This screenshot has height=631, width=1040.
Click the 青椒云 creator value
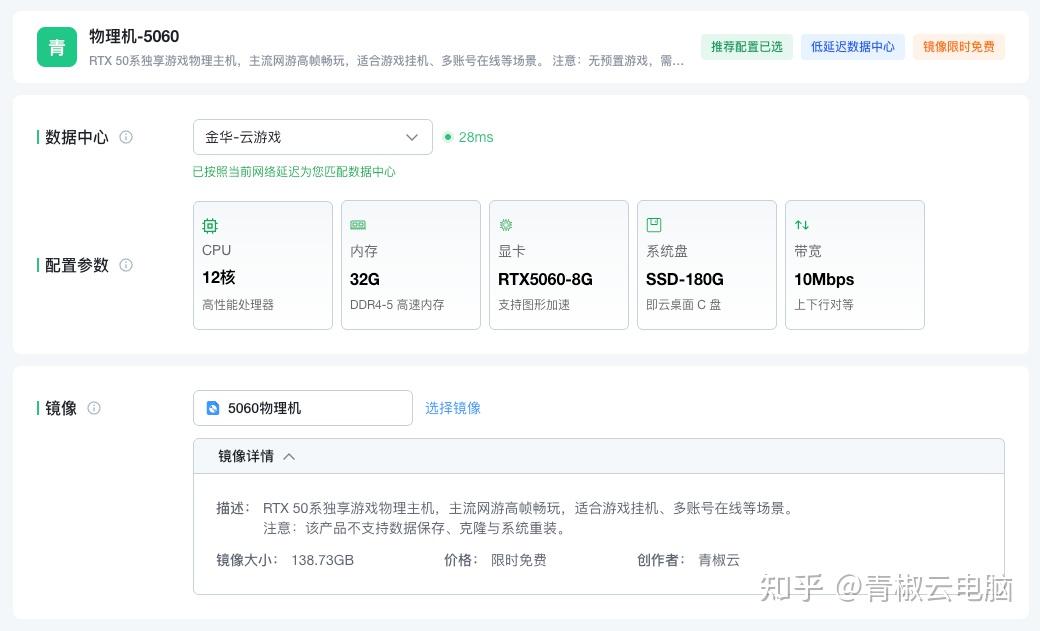pos(719,561)
